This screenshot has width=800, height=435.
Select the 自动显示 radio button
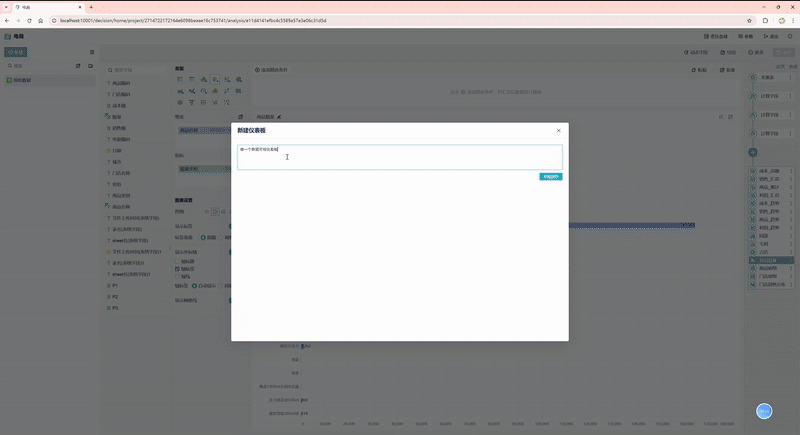[194, 286]
